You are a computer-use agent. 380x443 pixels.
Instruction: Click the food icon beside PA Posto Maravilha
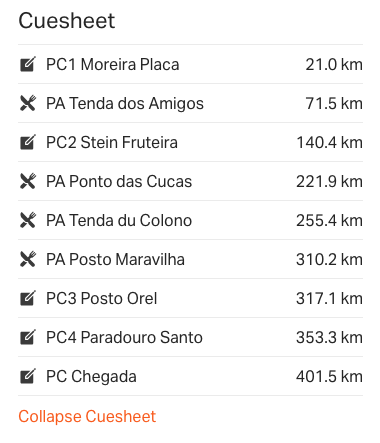[x=28, y=259]
